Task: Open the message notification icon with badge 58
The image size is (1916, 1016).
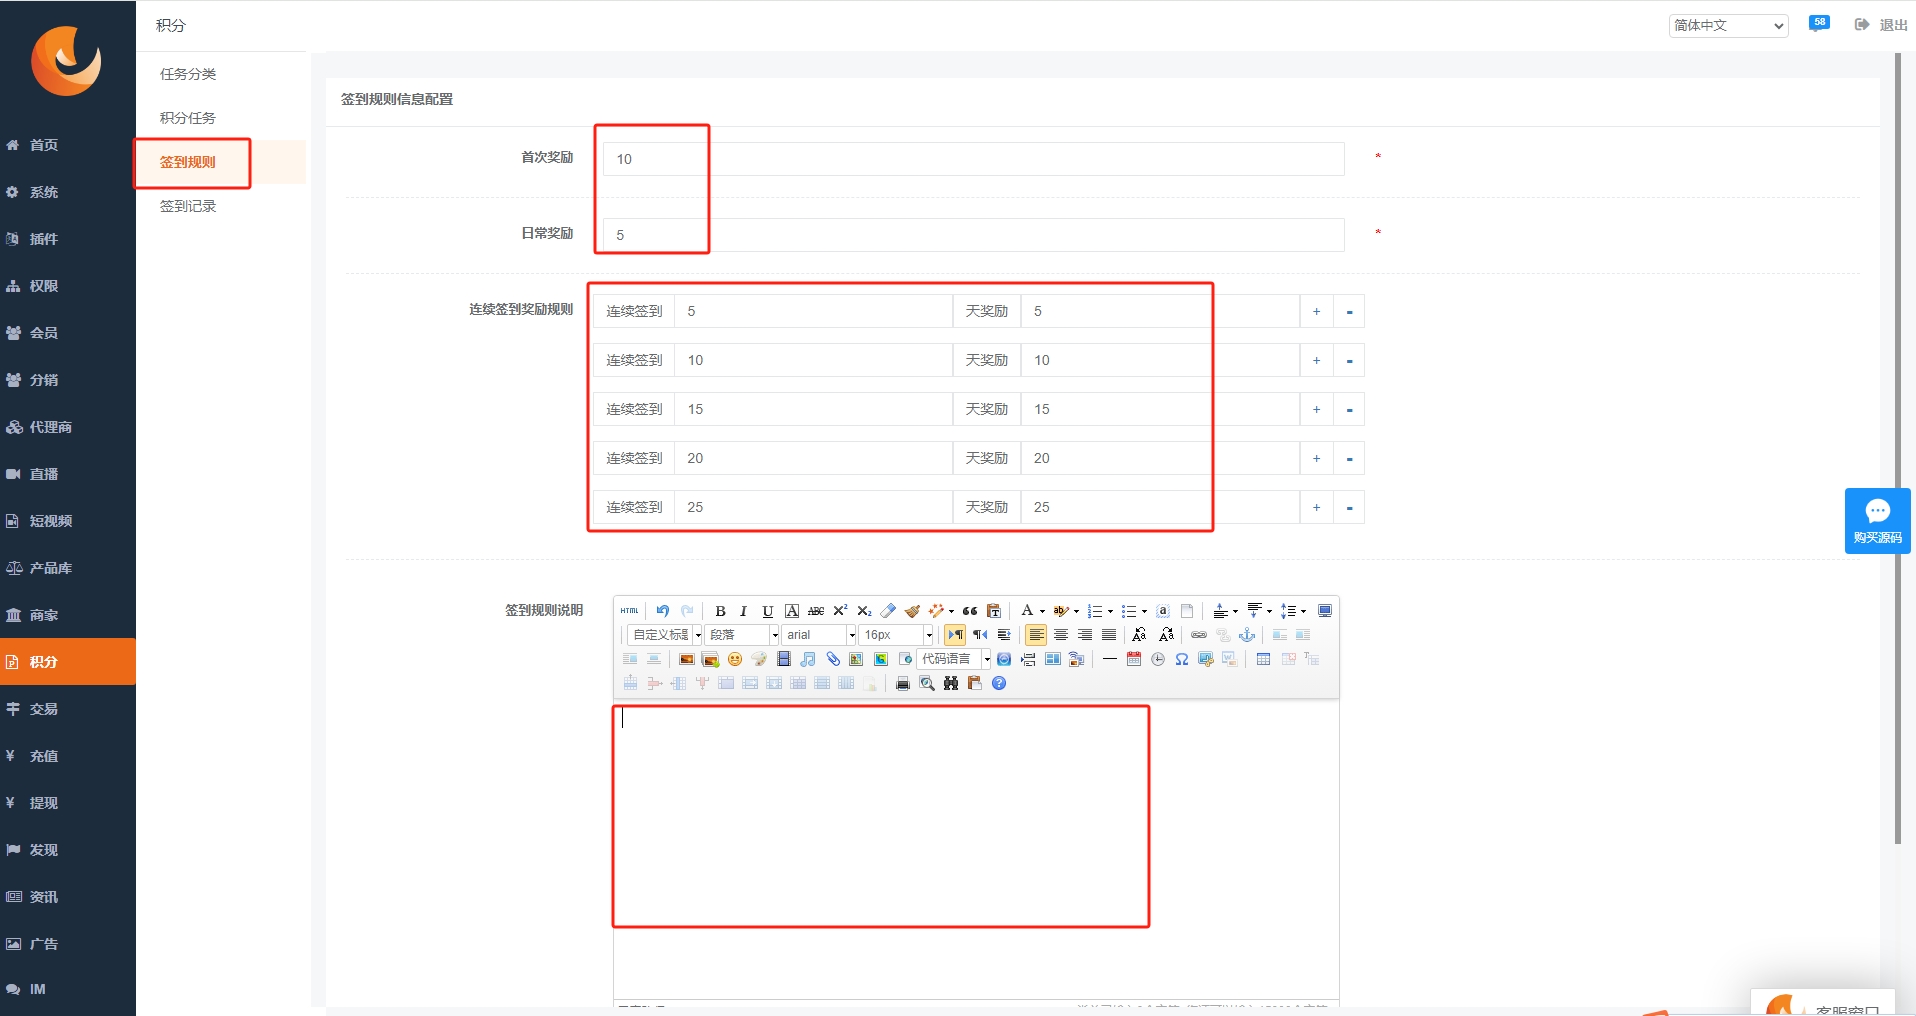Action: pos(1819,23)
